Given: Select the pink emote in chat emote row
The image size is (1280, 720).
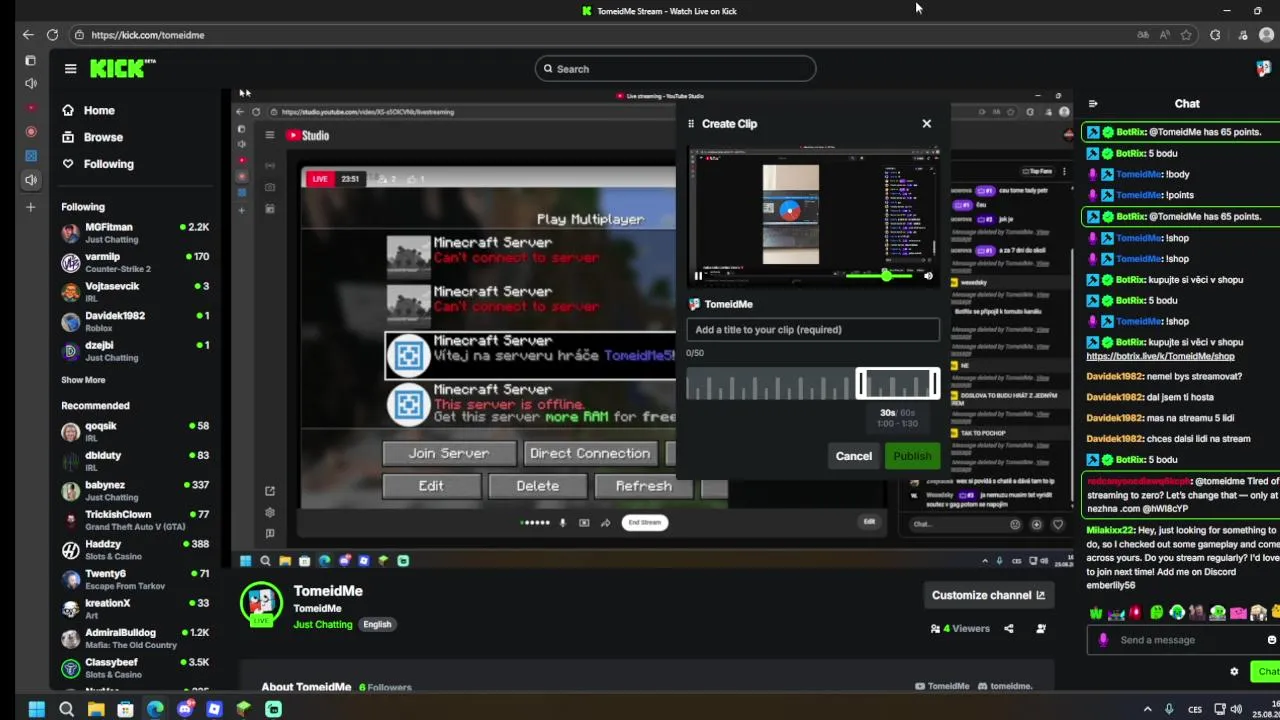Looking at the screenshot, I should (1239, 613).
